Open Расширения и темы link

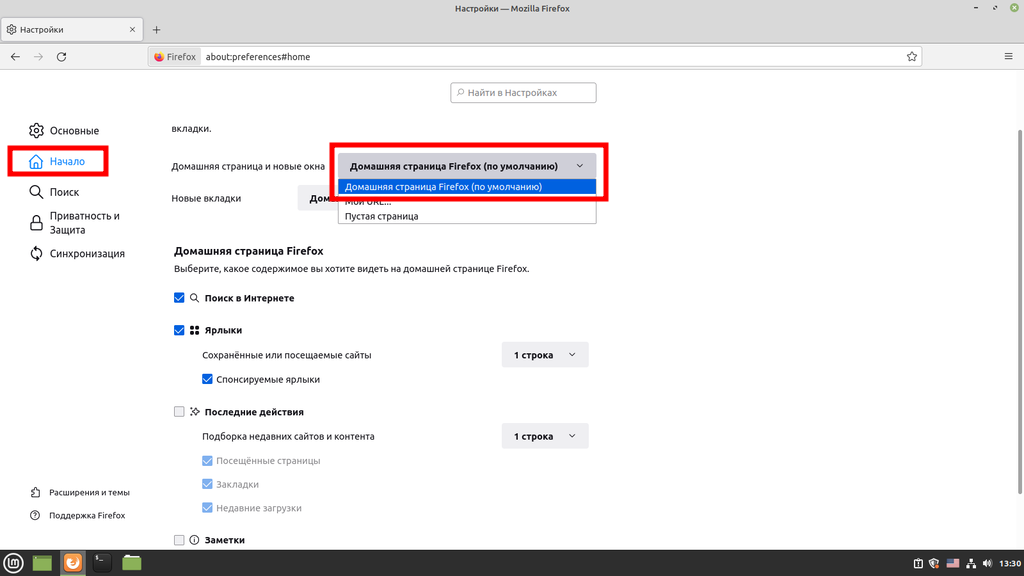click(88, 492)
